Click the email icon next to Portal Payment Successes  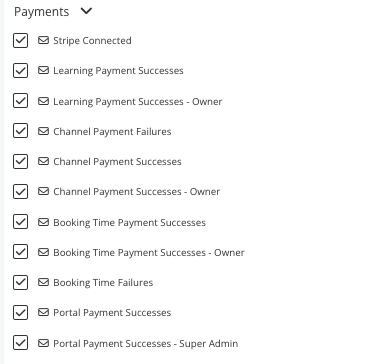43,312
